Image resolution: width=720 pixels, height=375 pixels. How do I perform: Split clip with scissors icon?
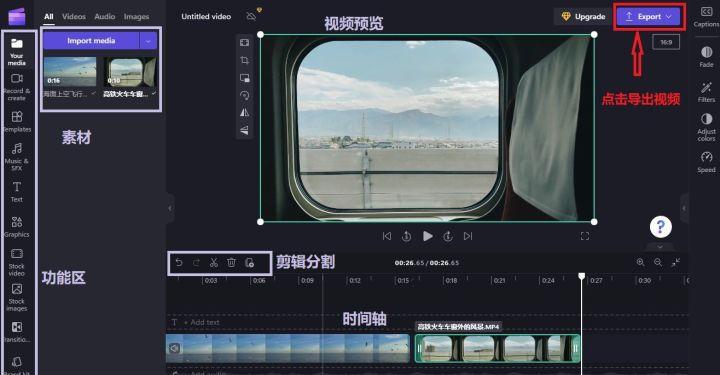click(x=214, y=263)
